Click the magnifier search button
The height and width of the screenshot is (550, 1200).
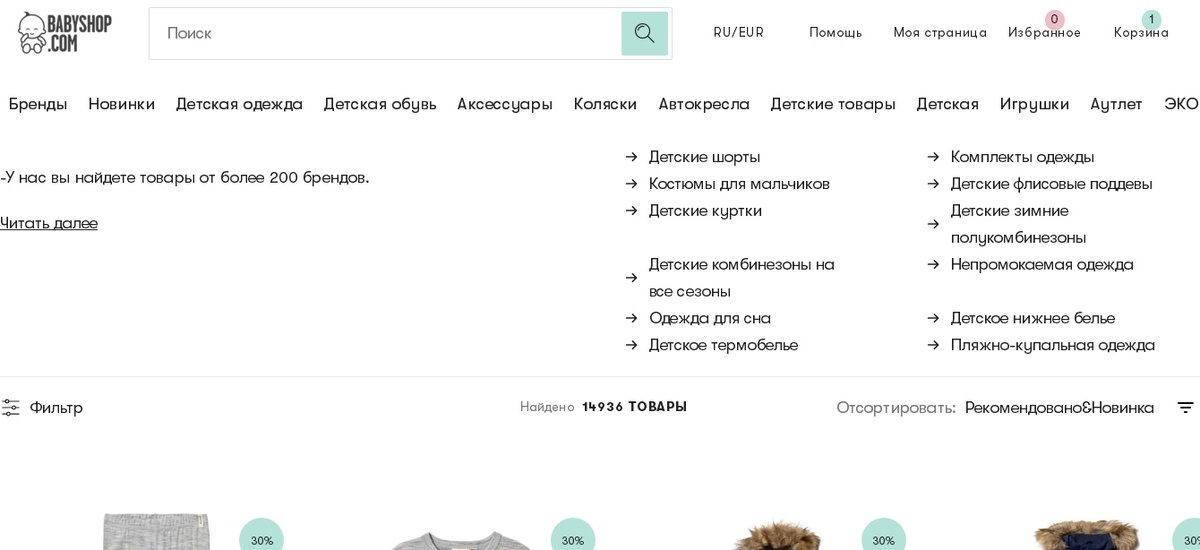(644, 33)
